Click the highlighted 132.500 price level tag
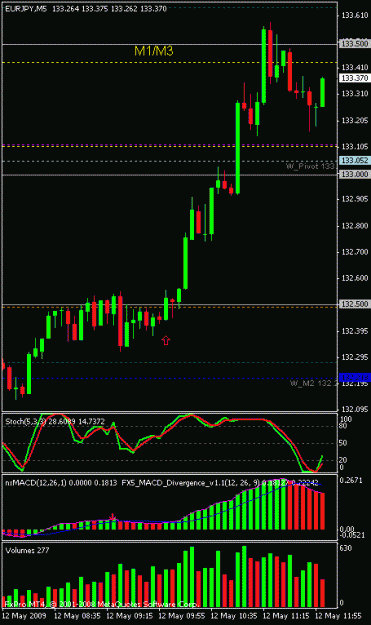The image size is (371, 625). coord(354,304)
